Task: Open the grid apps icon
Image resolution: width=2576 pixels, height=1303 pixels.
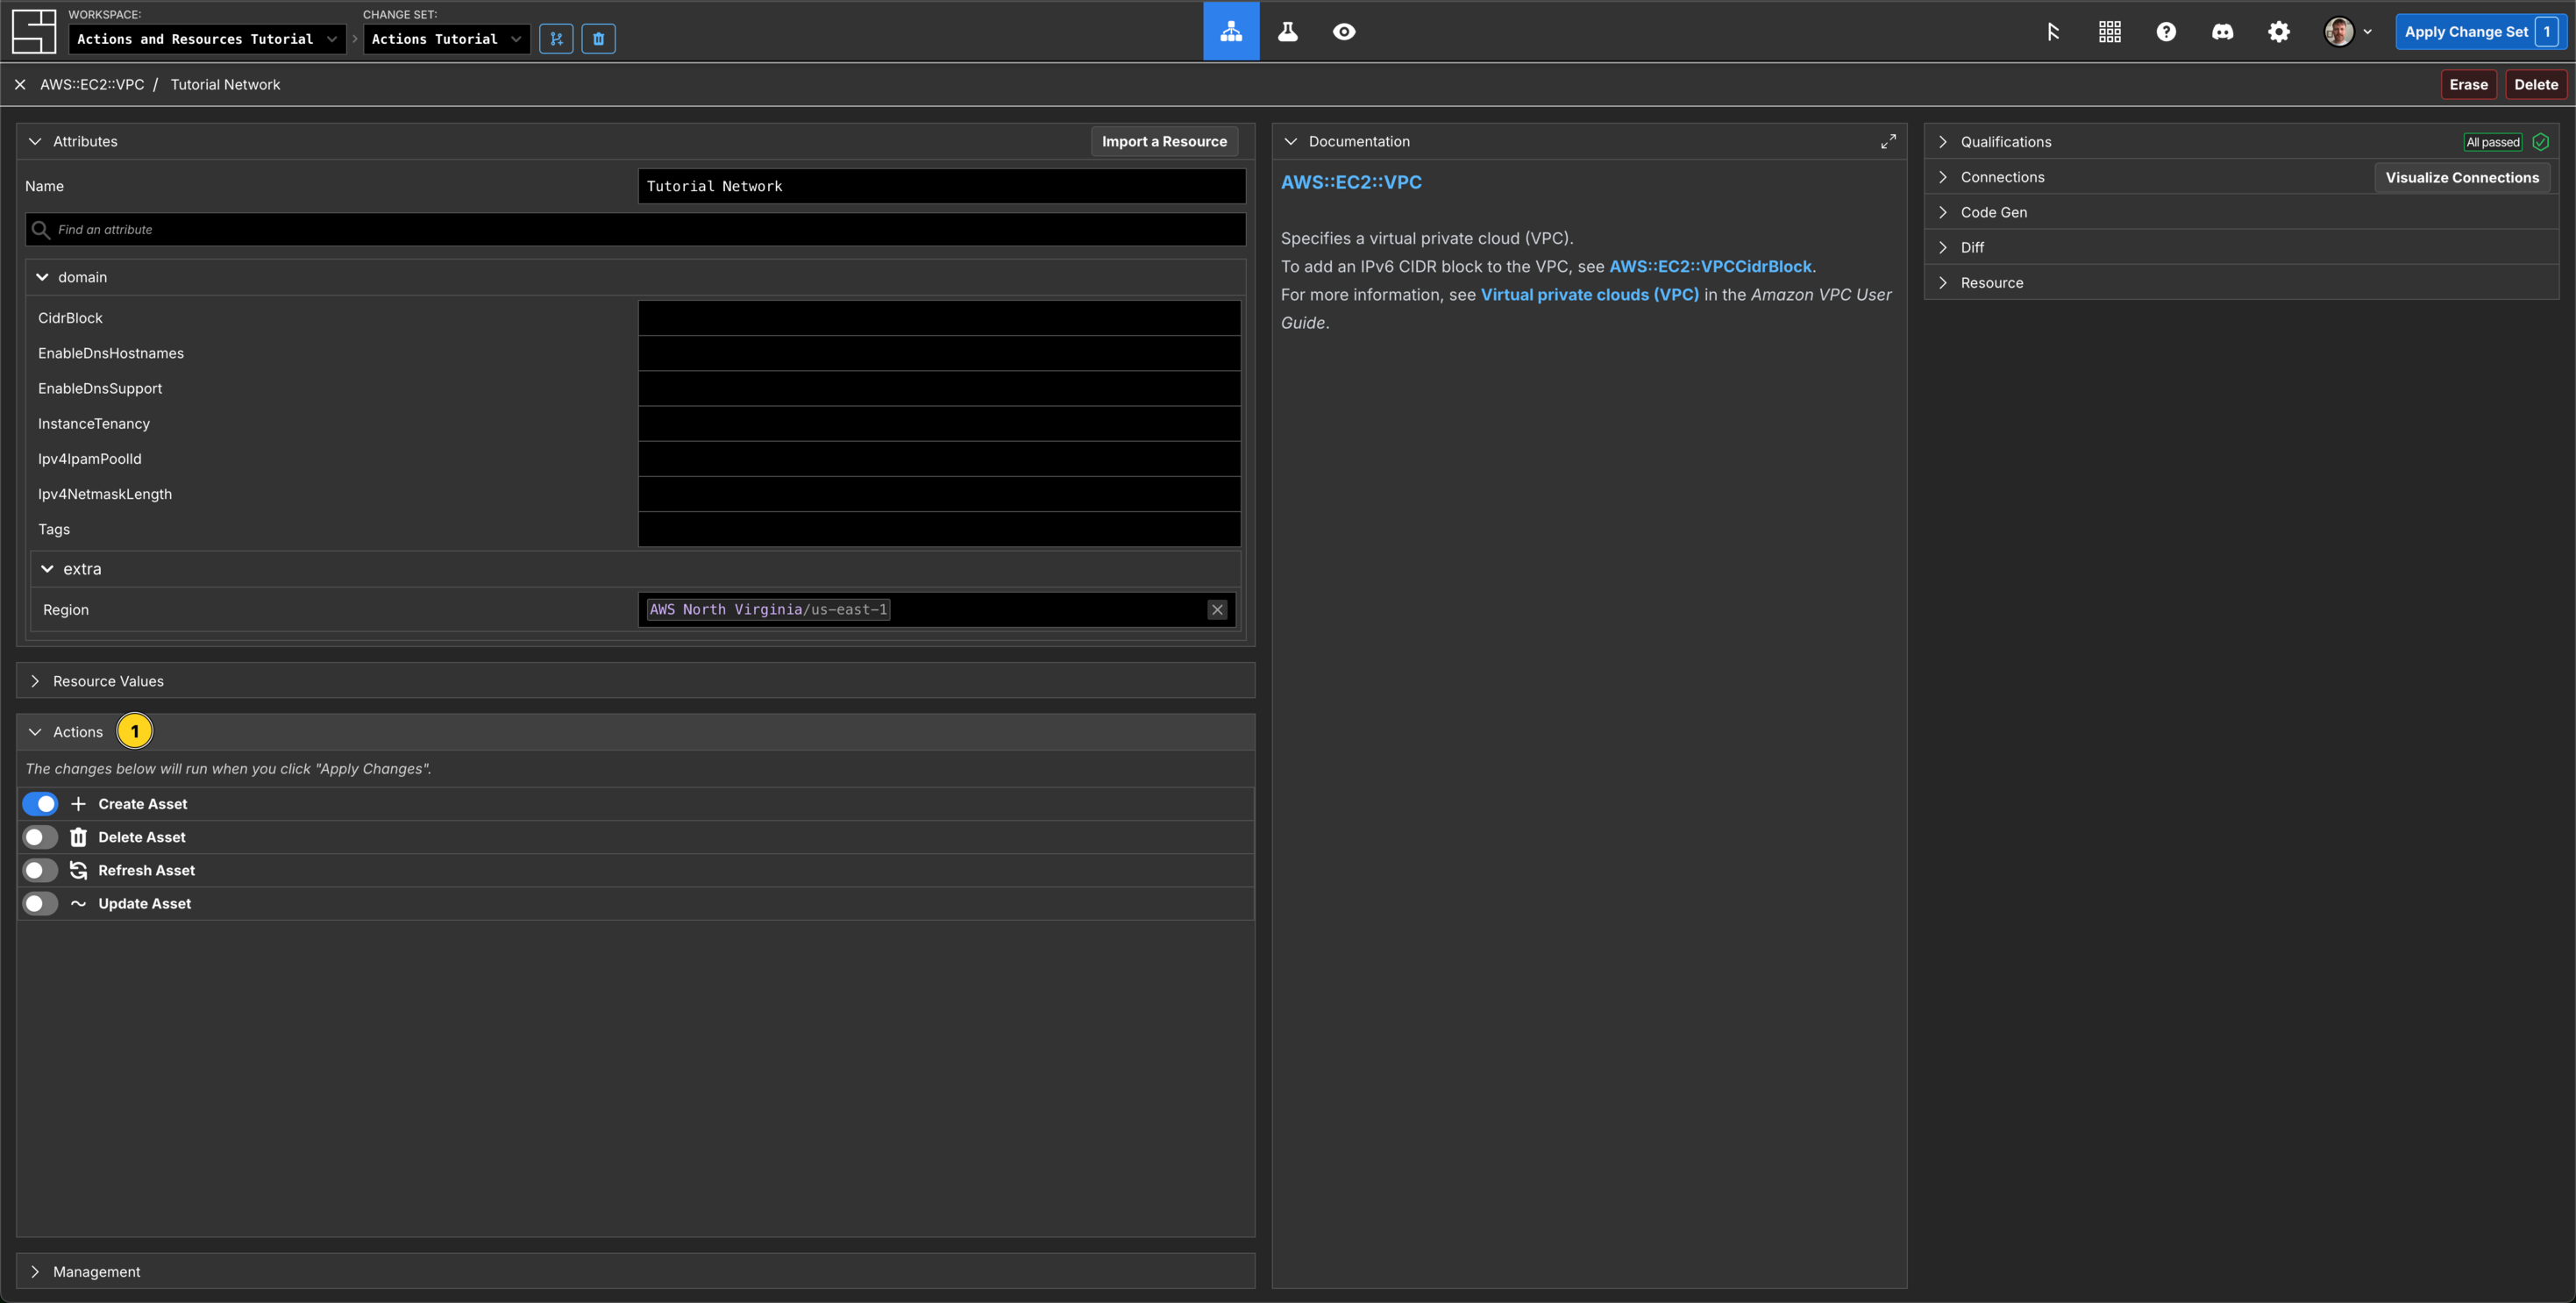Action: (x=2110, y=32)
